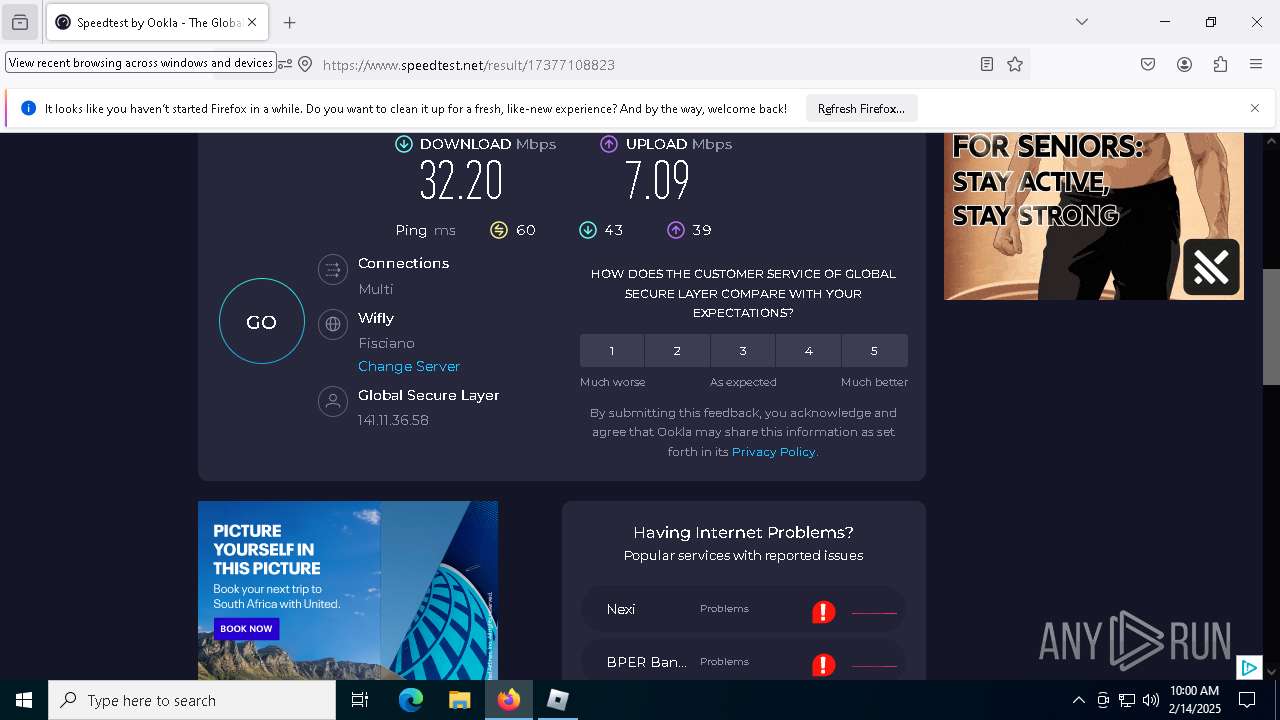Click the Refresh Firefox... button

click(x=861, y=108)
